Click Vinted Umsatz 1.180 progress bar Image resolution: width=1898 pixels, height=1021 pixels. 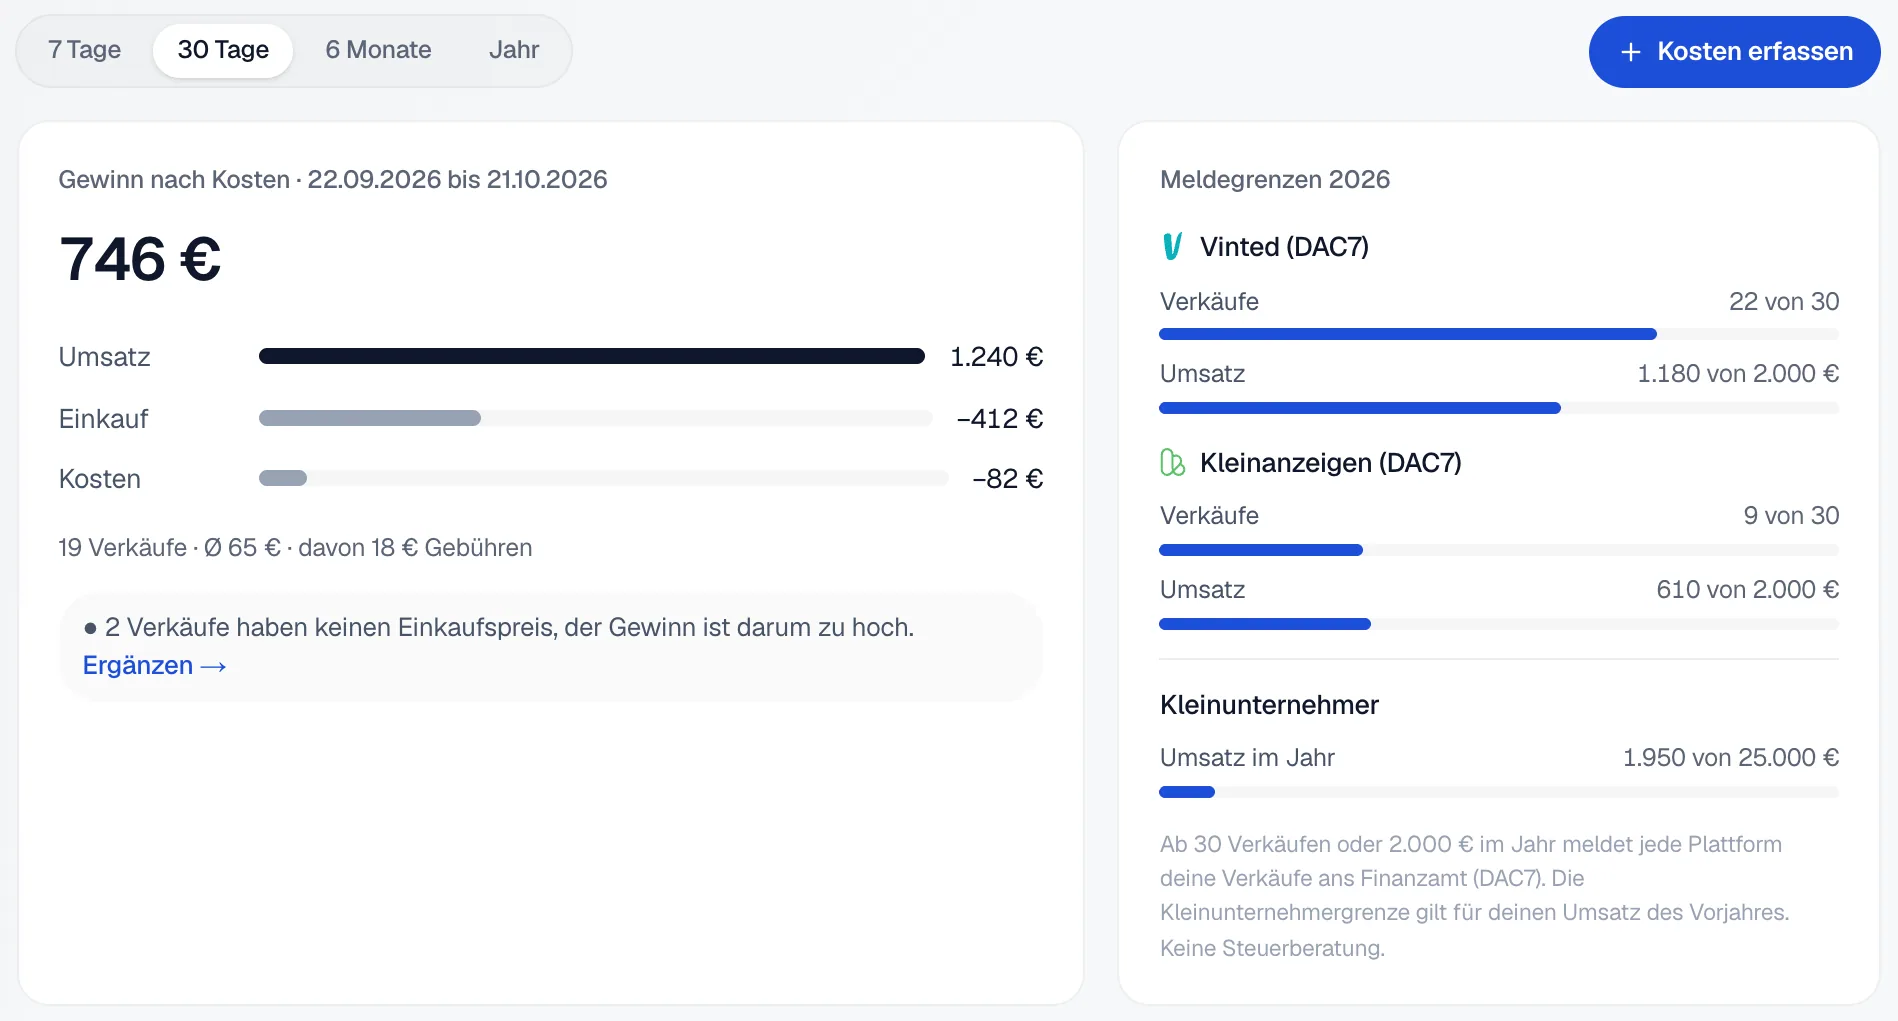coord(1499,408)
